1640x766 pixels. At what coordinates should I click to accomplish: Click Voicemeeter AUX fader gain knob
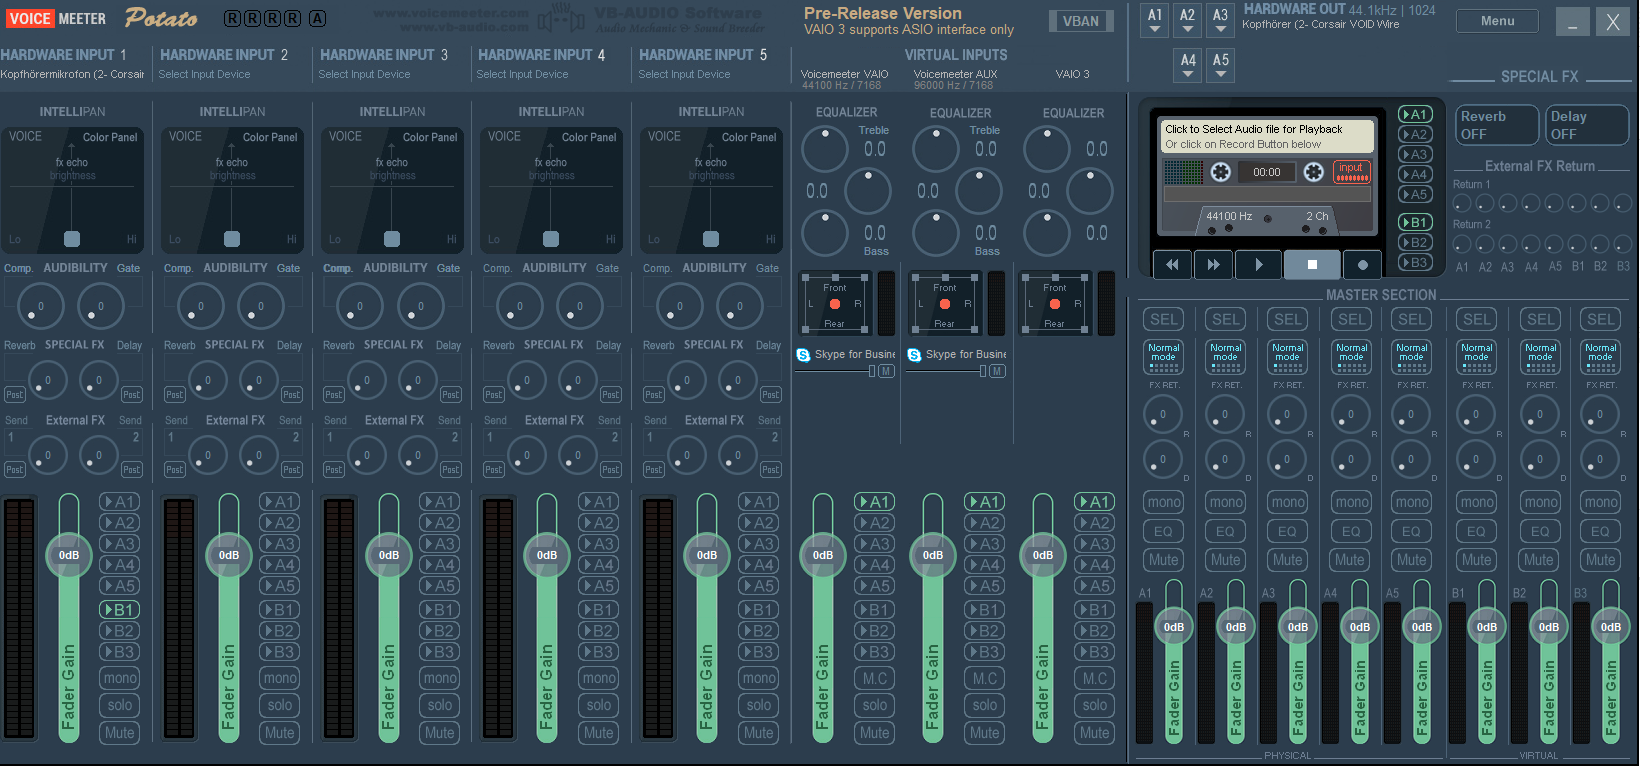pos(932,555)
